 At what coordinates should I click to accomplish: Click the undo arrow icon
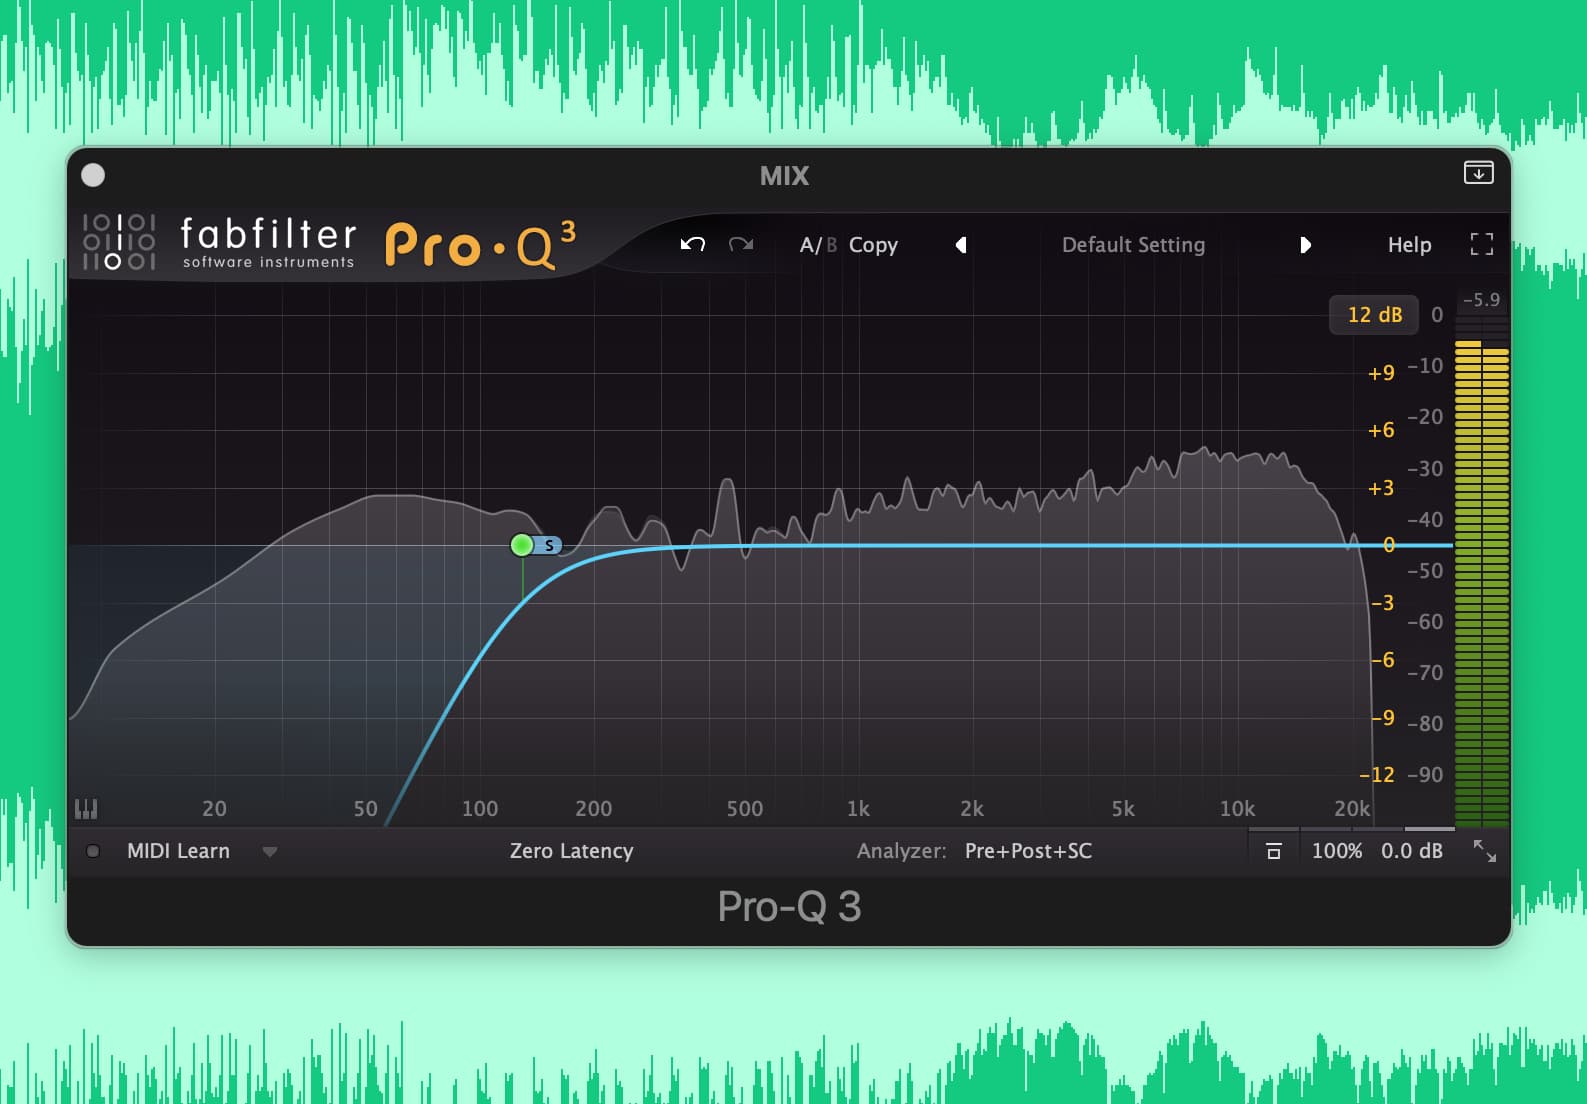click(693, 245)
